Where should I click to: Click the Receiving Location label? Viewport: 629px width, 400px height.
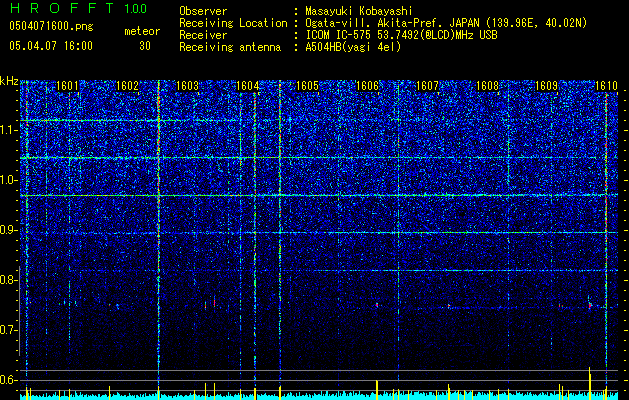pos(233,23)
